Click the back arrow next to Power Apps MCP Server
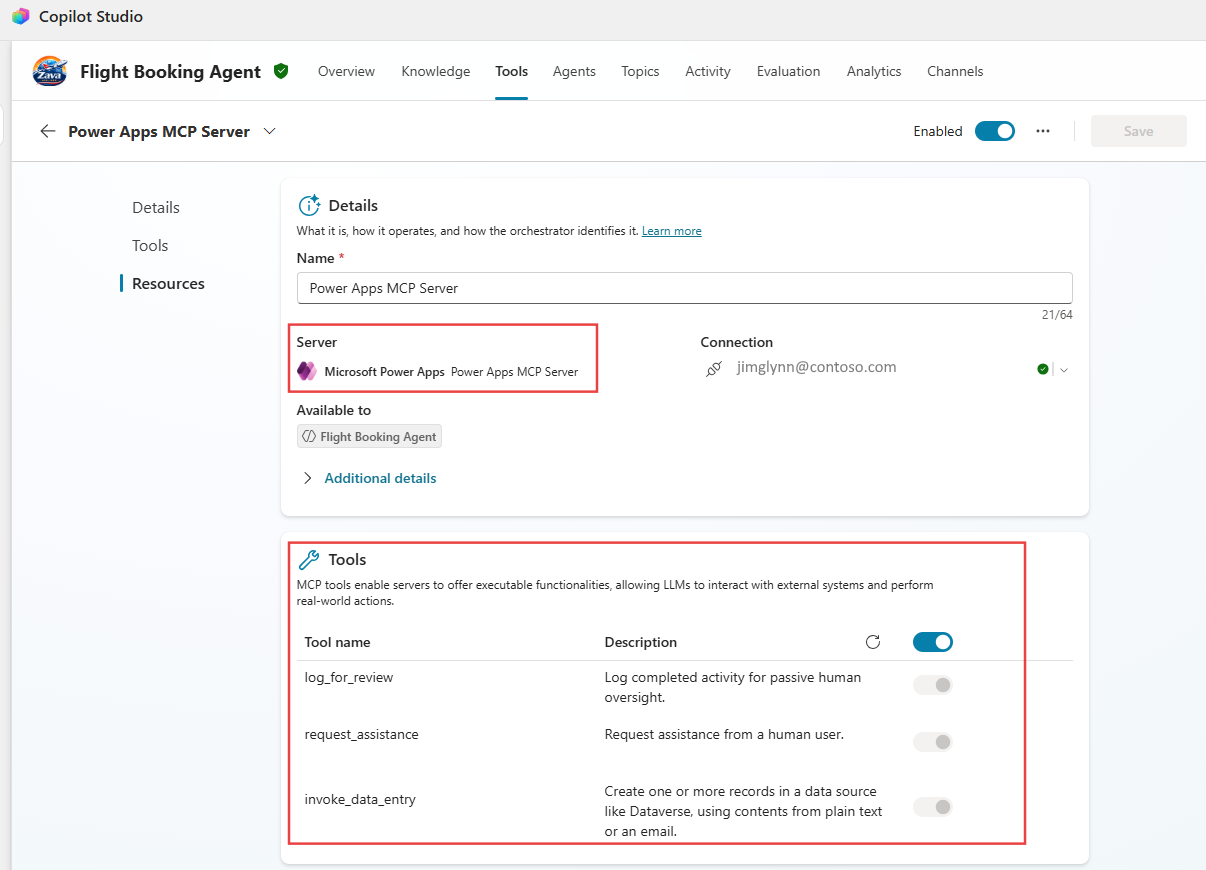The image size is (1206, 870). tap(48, 131)
